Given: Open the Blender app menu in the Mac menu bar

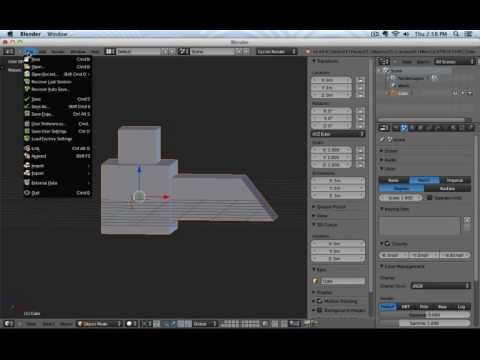Looking at the screenshot, I should click(30, 34).
